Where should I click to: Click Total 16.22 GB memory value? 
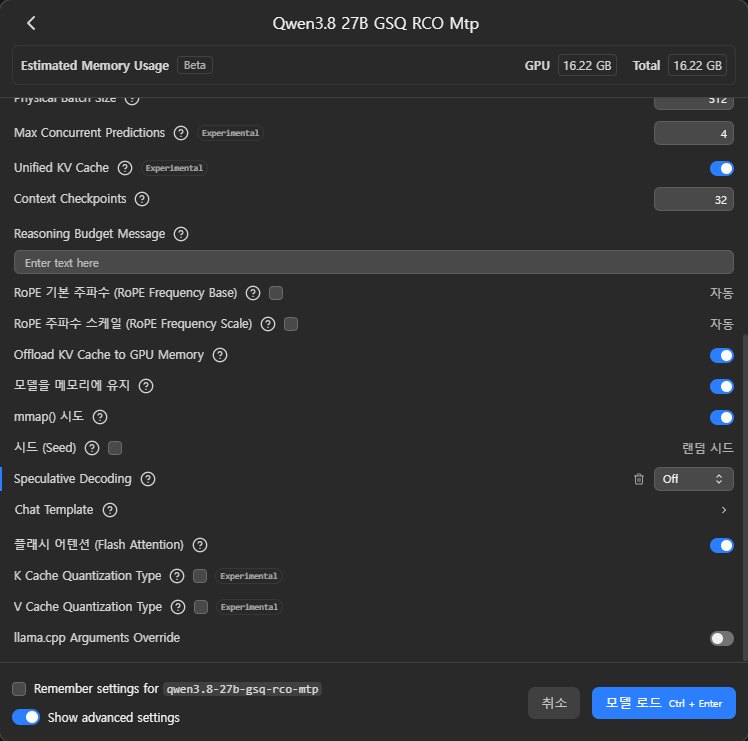coord(697,65)
